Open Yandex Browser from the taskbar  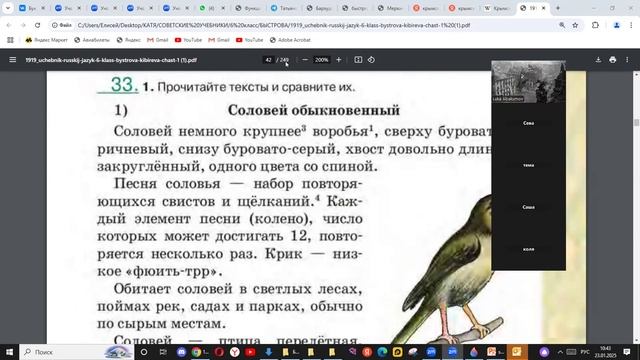point(235,352)
